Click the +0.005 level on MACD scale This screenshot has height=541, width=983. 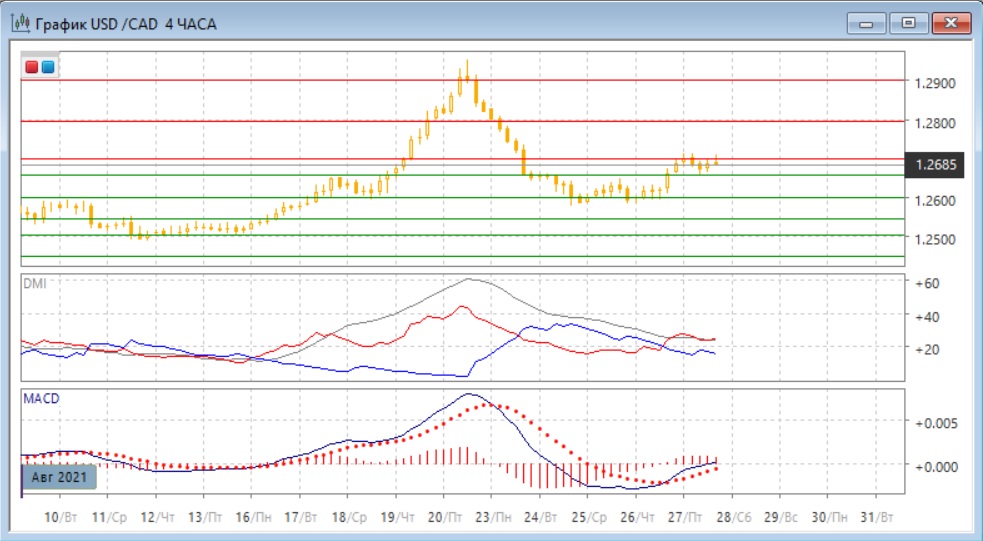click(936, 422)
